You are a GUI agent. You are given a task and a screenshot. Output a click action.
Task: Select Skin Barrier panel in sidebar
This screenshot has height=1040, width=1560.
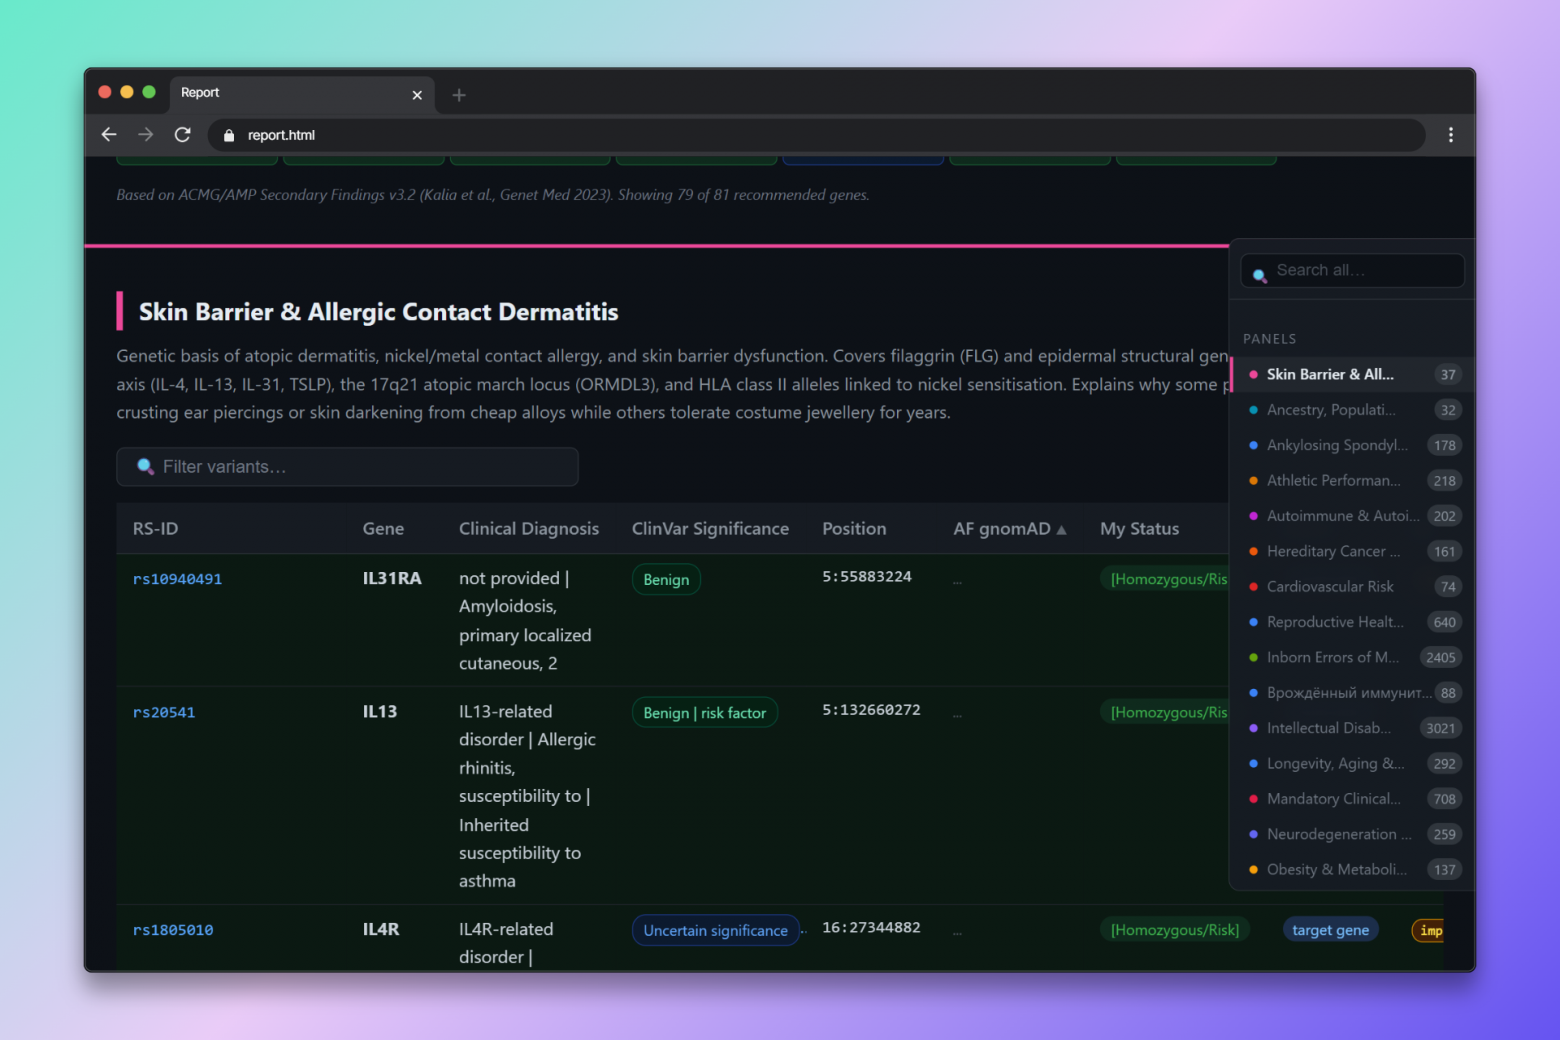(x=1352, y=374)
